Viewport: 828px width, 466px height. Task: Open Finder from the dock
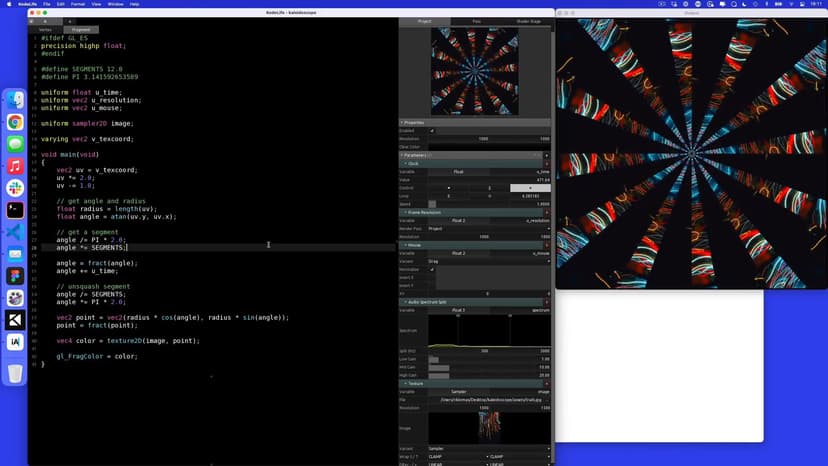[15, 100]
